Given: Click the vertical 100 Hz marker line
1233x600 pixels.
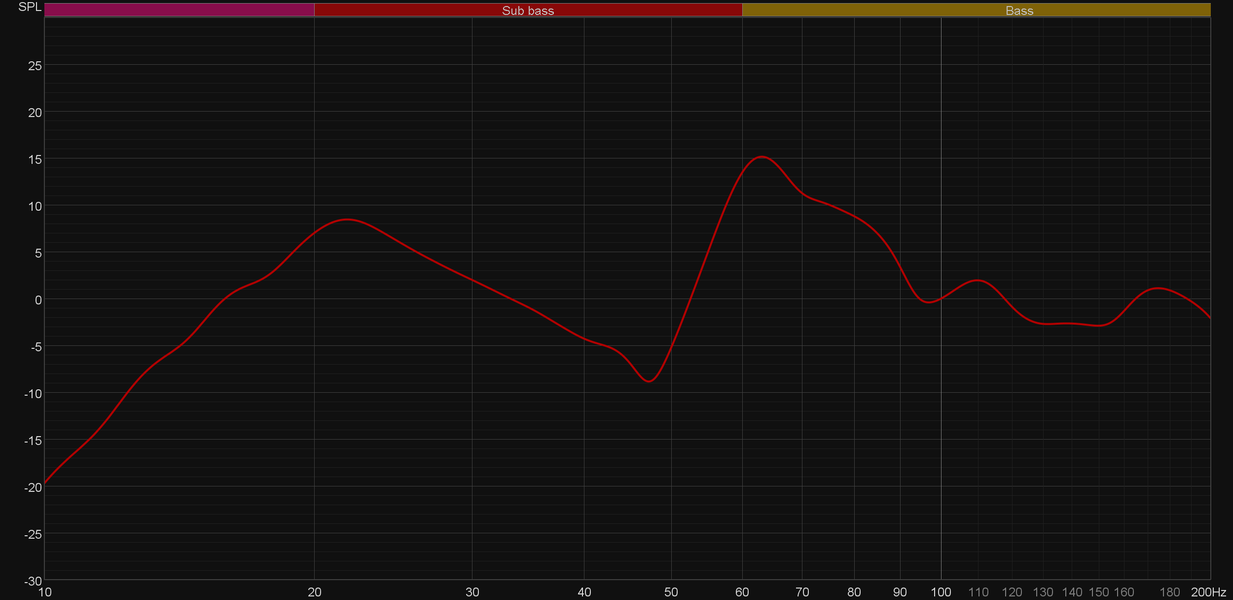Looking at the screenshot, I should pyautogui.click(x=941, y=298).
